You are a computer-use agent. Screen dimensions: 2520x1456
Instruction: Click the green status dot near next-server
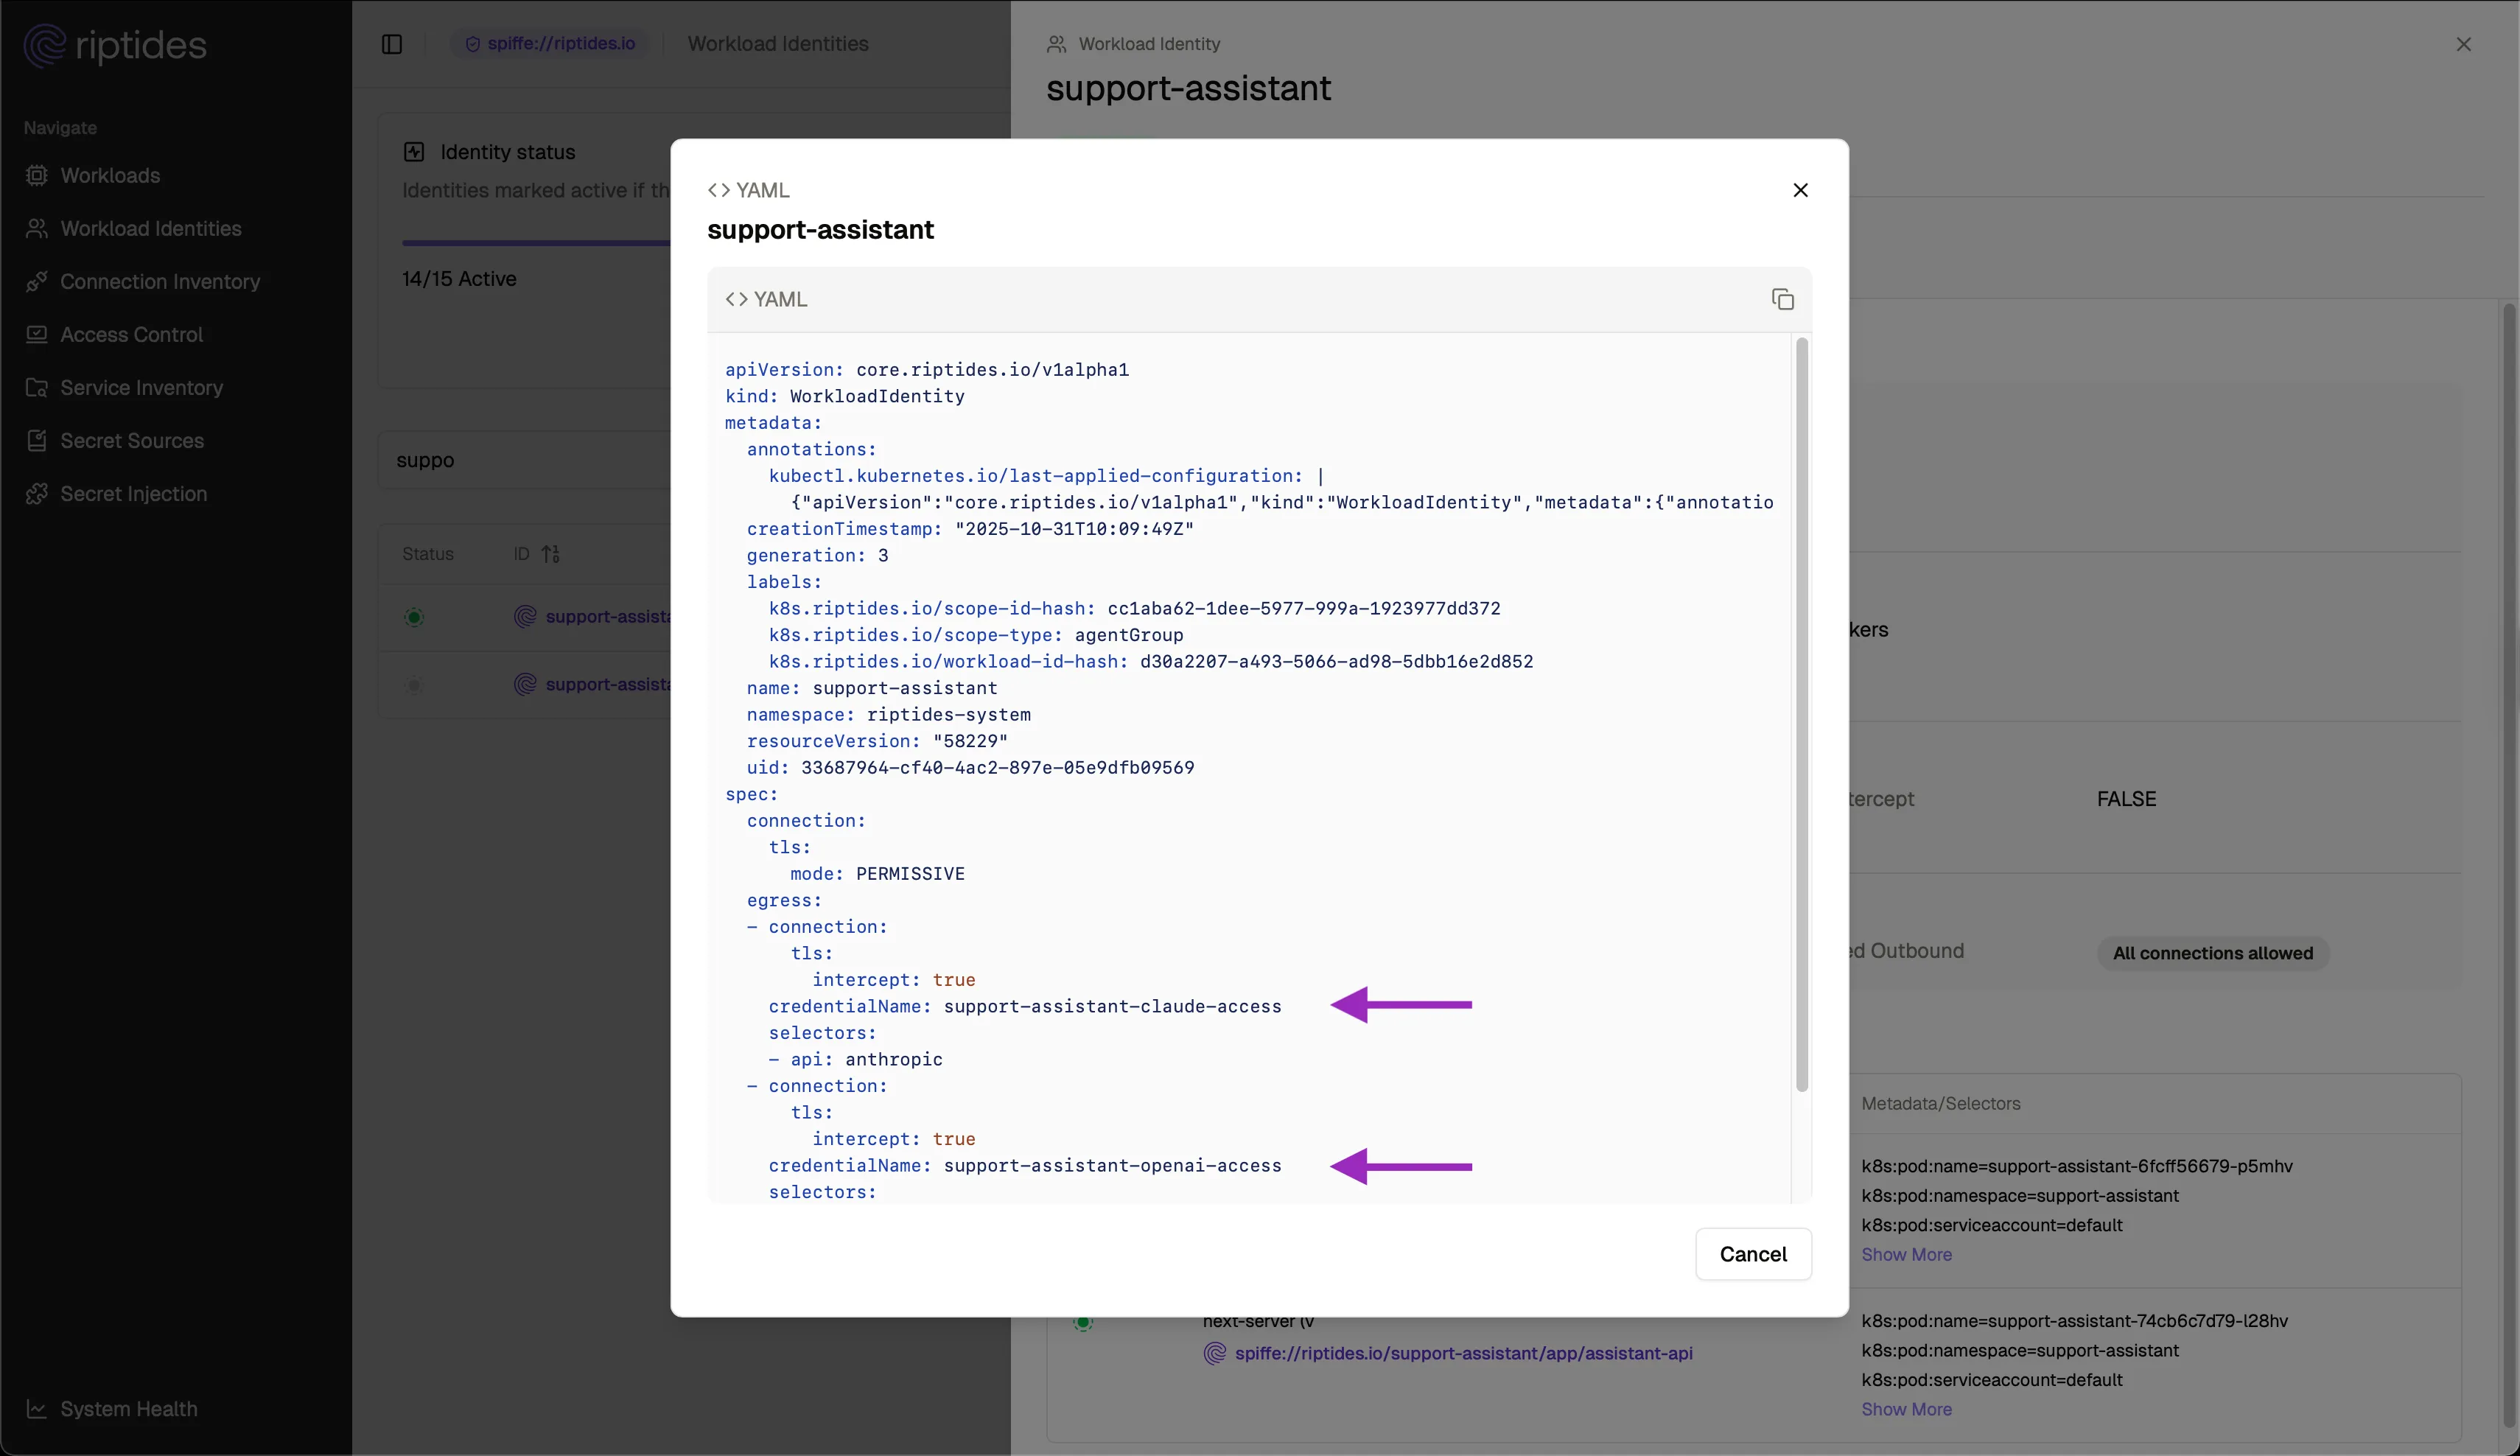tap(1084, 1322)
